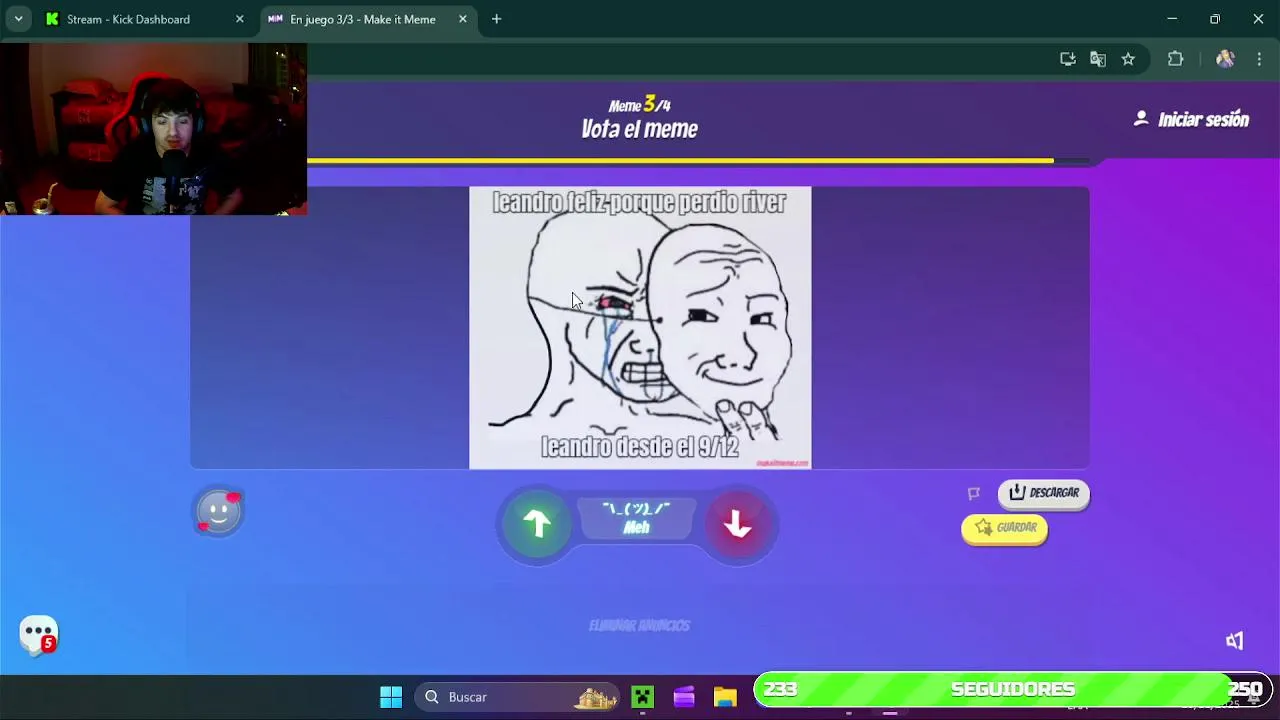This screenshot has width=1280, height=720.
Task: Open the Chrome three-dot menu
Action: pyautogui.click(x=1259, y=59)
